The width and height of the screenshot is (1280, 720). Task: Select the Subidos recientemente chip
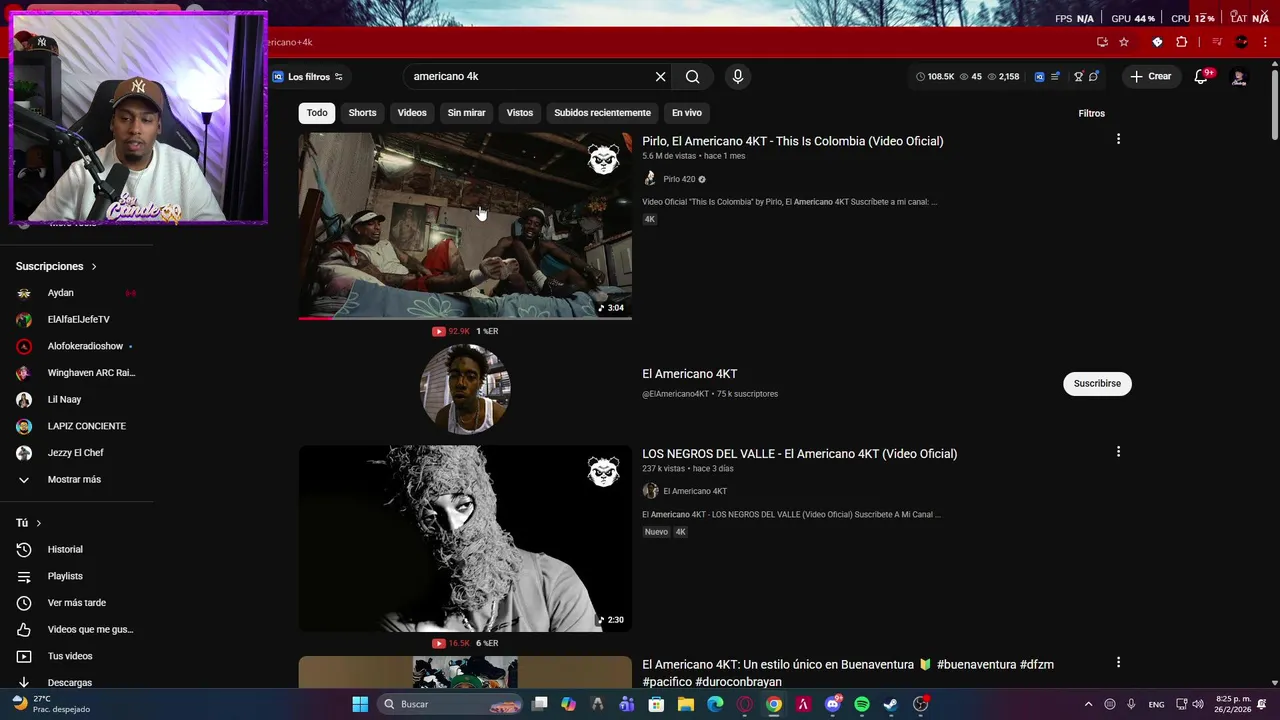[x=603, y=113]
